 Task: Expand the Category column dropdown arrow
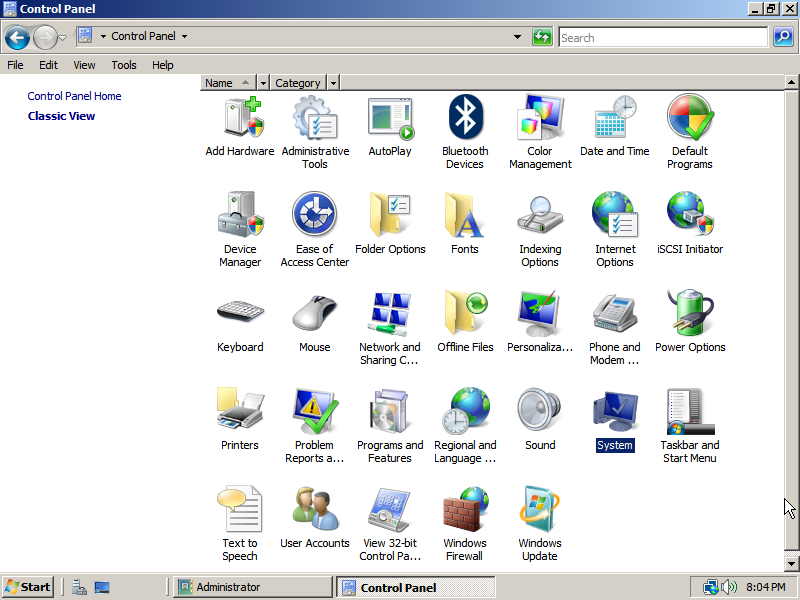pyautogui.click(x=333, y=83)
